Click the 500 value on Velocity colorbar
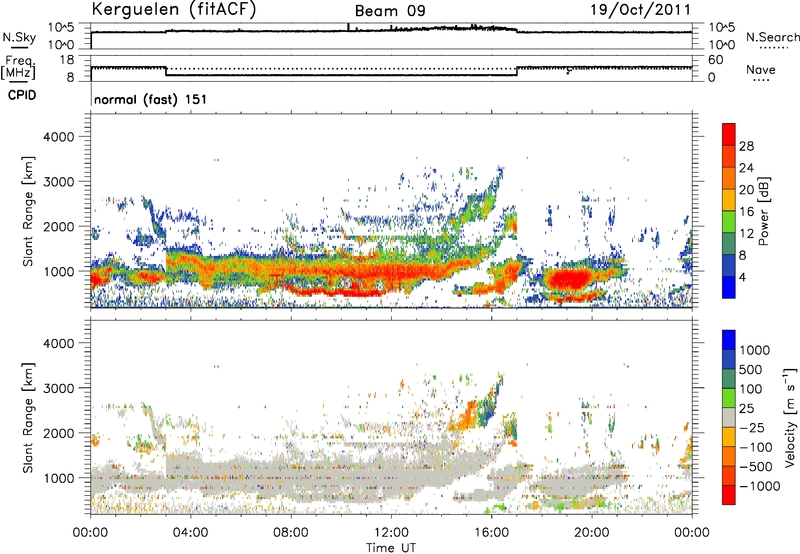 [751, 370]
